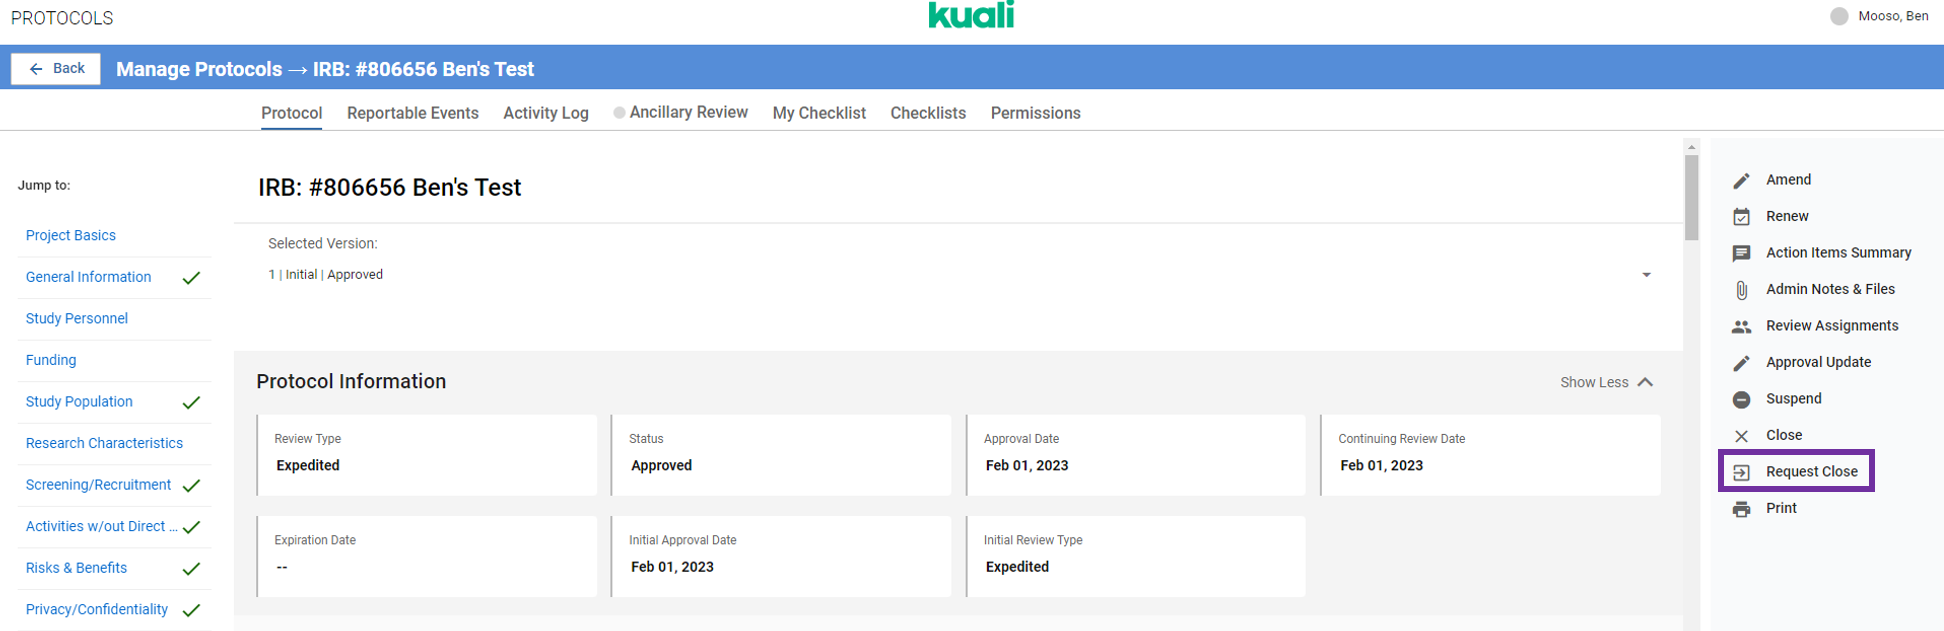Collapse Protocol Information with Show Less
Screen dimensions: 1944x631
(x=1606, y=382)
